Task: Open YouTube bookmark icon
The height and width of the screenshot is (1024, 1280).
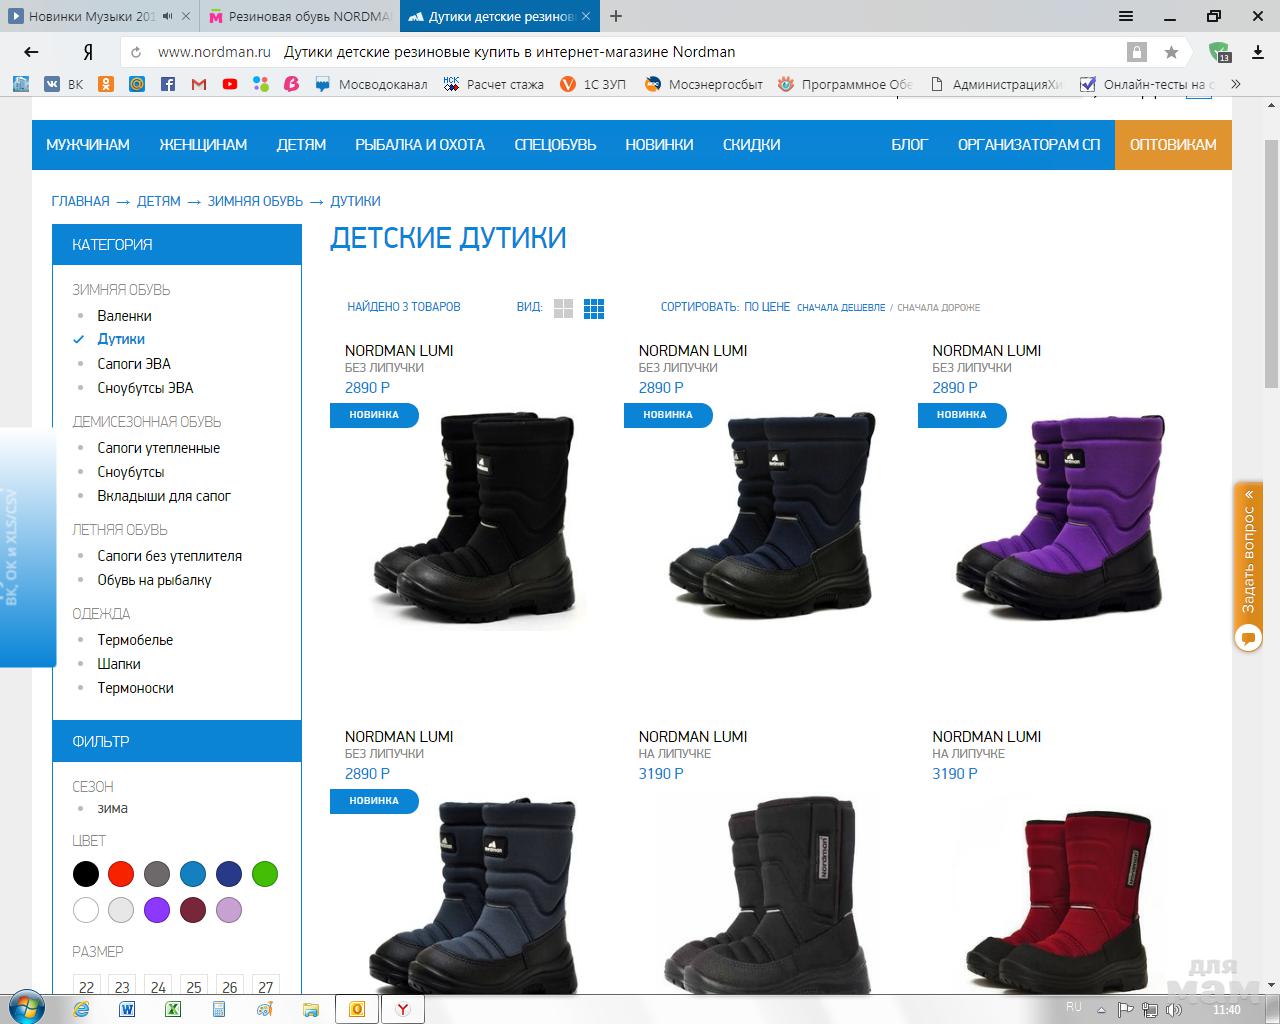Action: click(230, 85)
